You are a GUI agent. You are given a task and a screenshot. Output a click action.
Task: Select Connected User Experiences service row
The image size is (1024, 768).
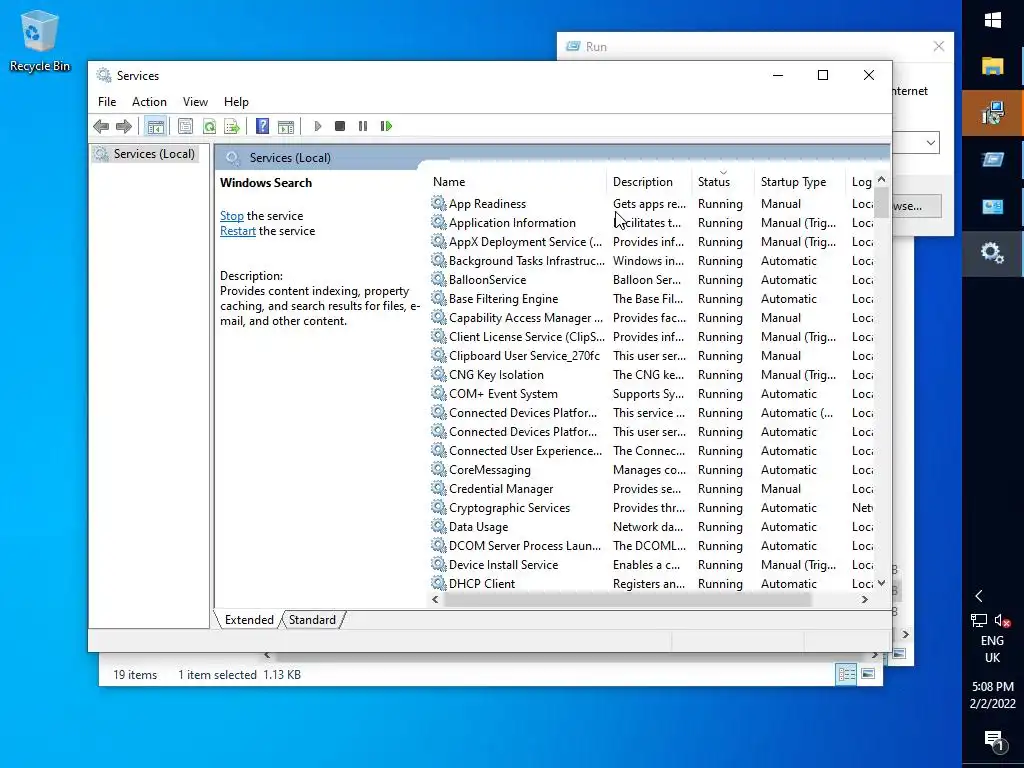click(651, 451)
